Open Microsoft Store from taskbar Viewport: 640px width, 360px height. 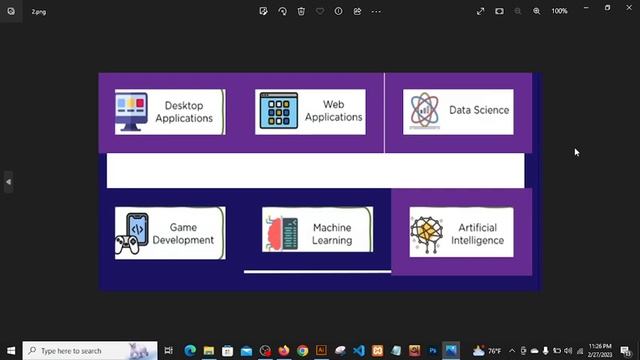tap(227, 351)
